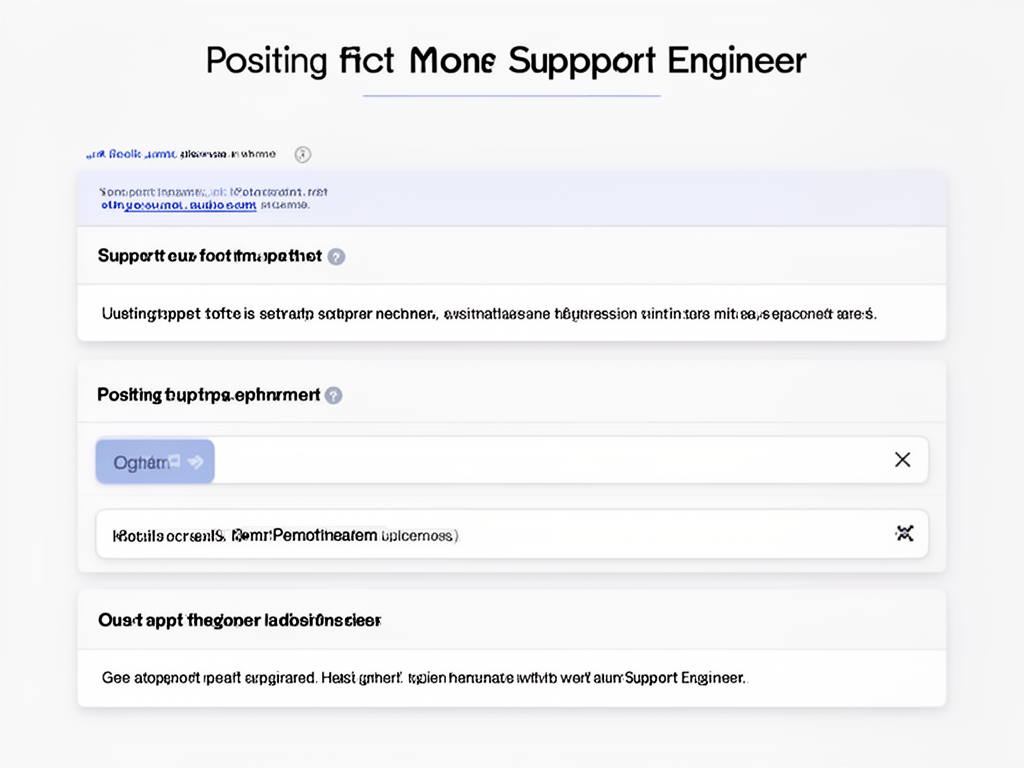
Task: Click the small flag icon in the Oghám chip
Action: 175,460
